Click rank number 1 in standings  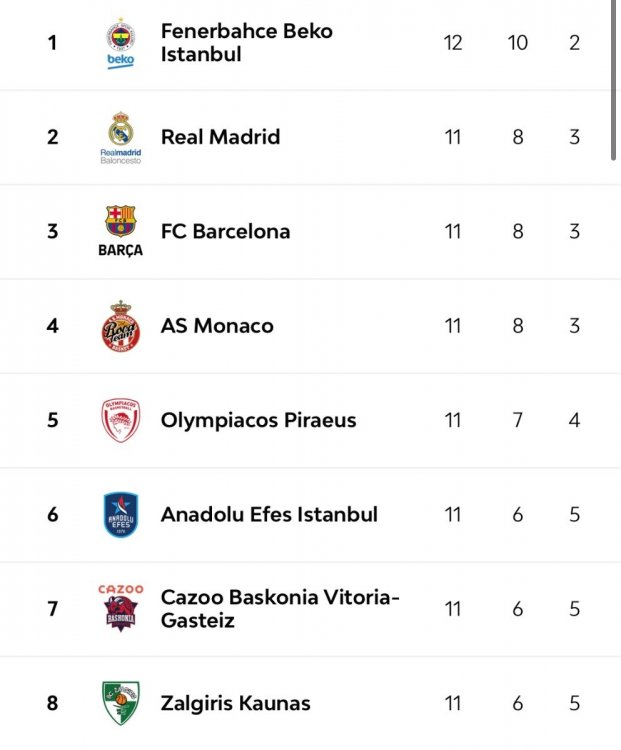click(x=53, y=43)
